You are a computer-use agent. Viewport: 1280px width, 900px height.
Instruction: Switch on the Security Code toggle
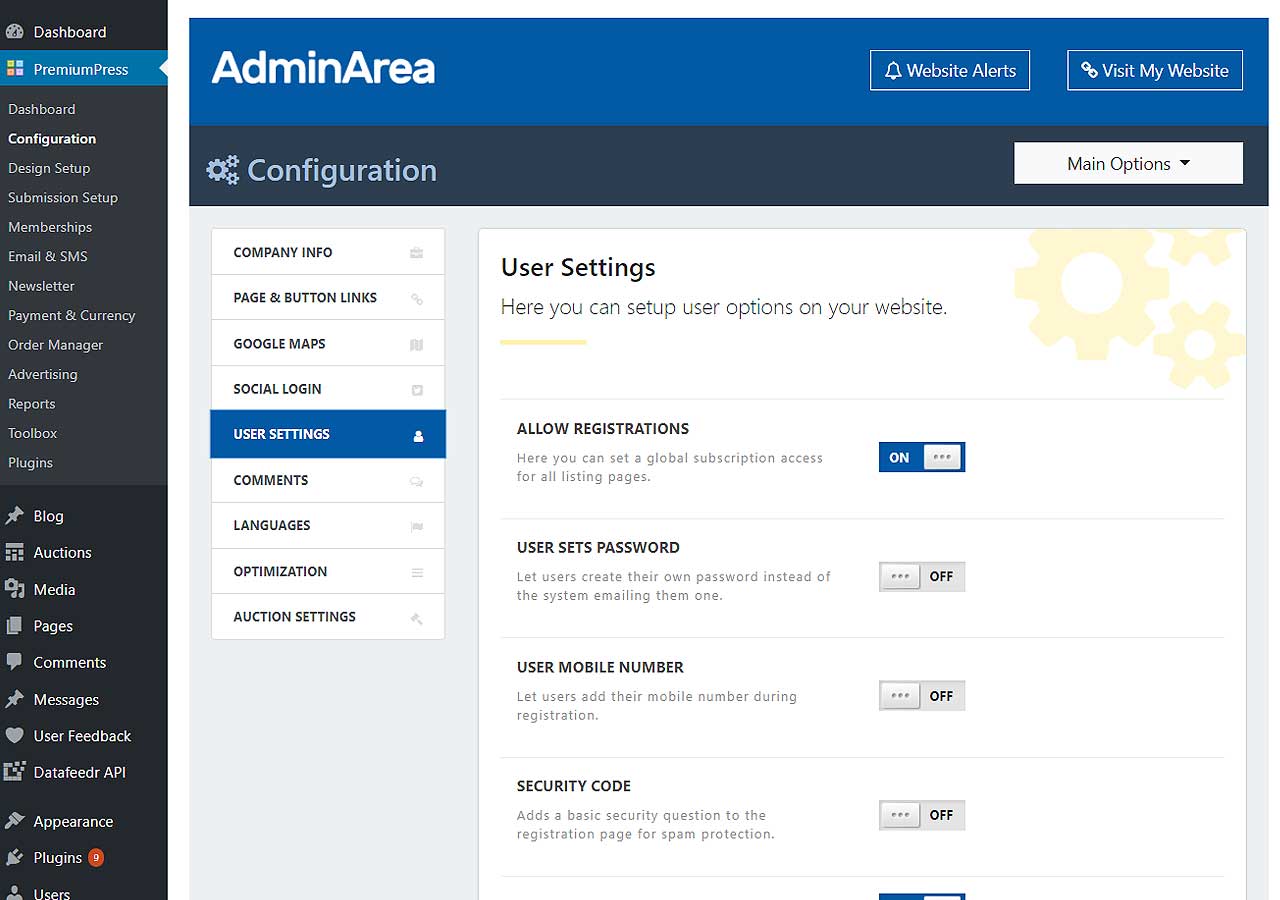(x=921, y=815)
